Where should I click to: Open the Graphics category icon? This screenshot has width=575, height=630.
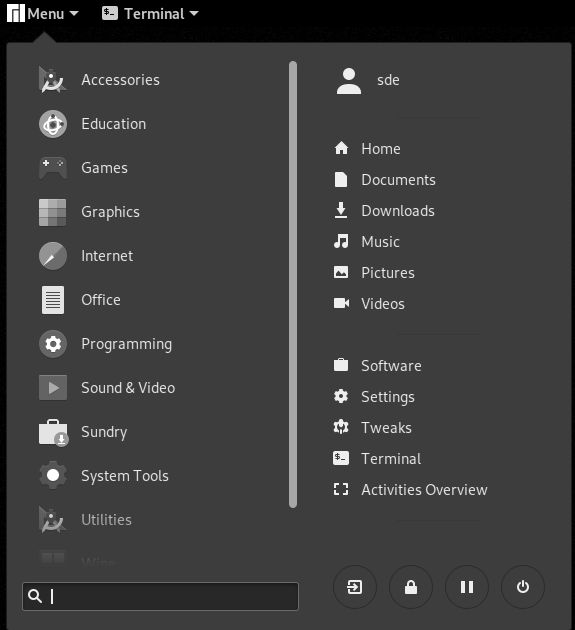(53, 212)
